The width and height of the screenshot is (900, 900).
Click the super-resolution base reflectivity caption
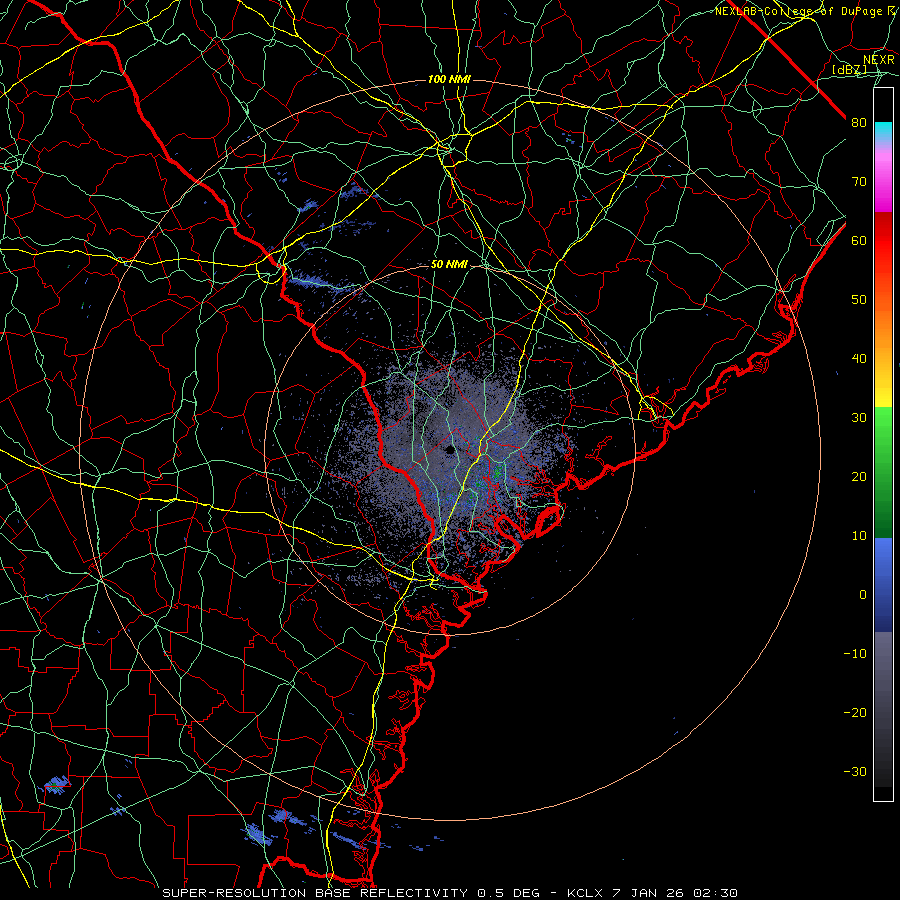click(x=450, y=893)
